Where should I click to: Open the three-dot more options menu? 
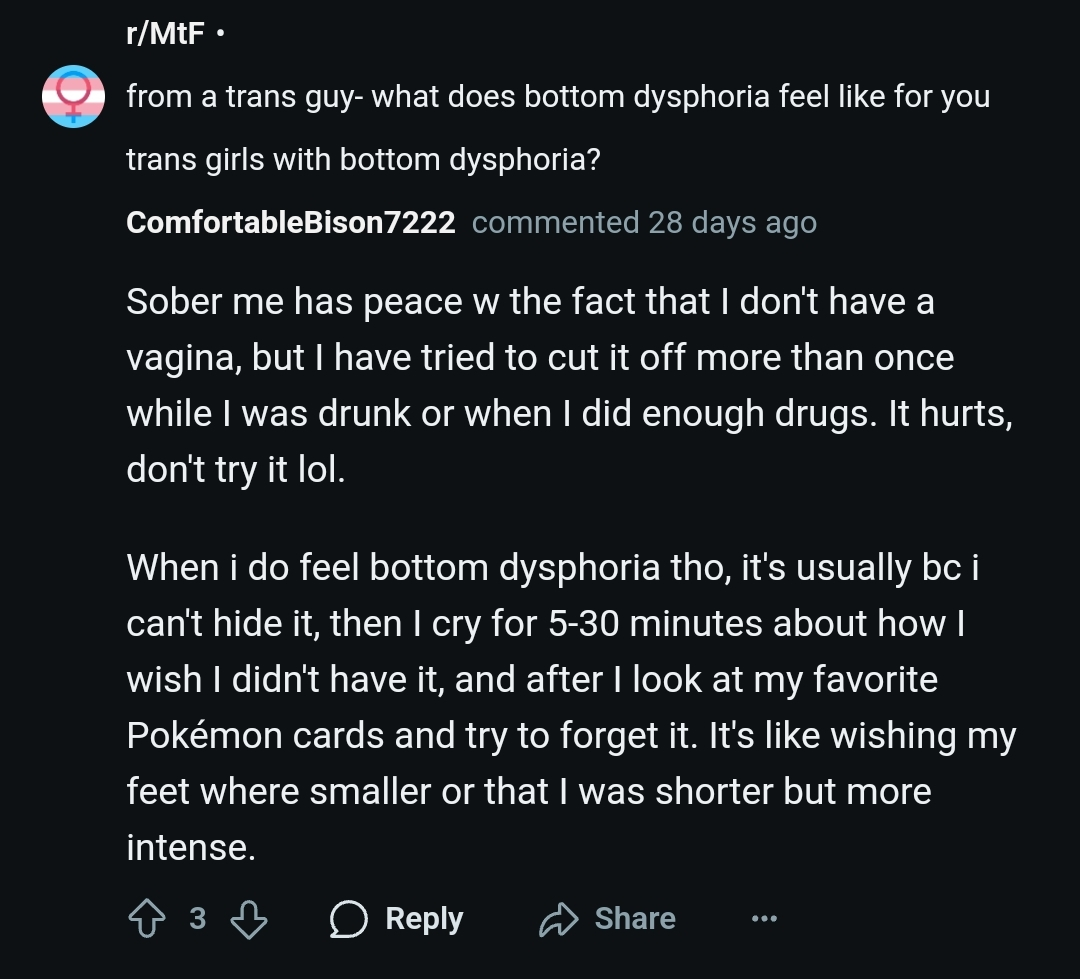coord(765,918)
